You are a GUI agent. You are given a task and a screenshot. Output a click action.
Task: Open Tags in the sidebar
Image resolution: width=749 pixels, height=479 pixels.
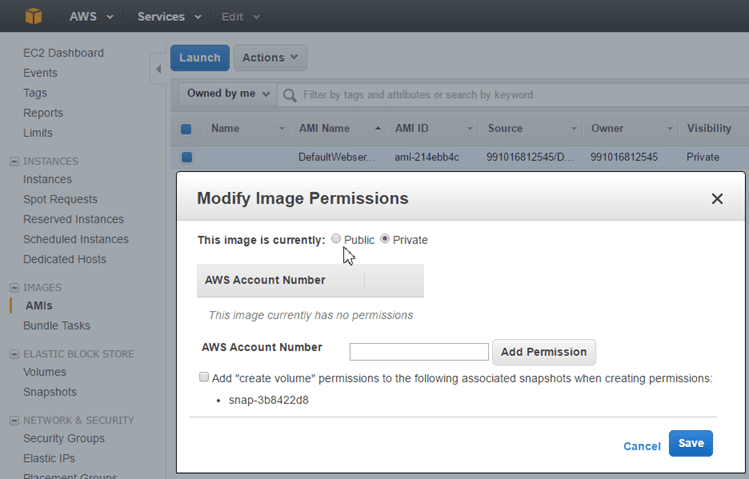coord(35,93)
